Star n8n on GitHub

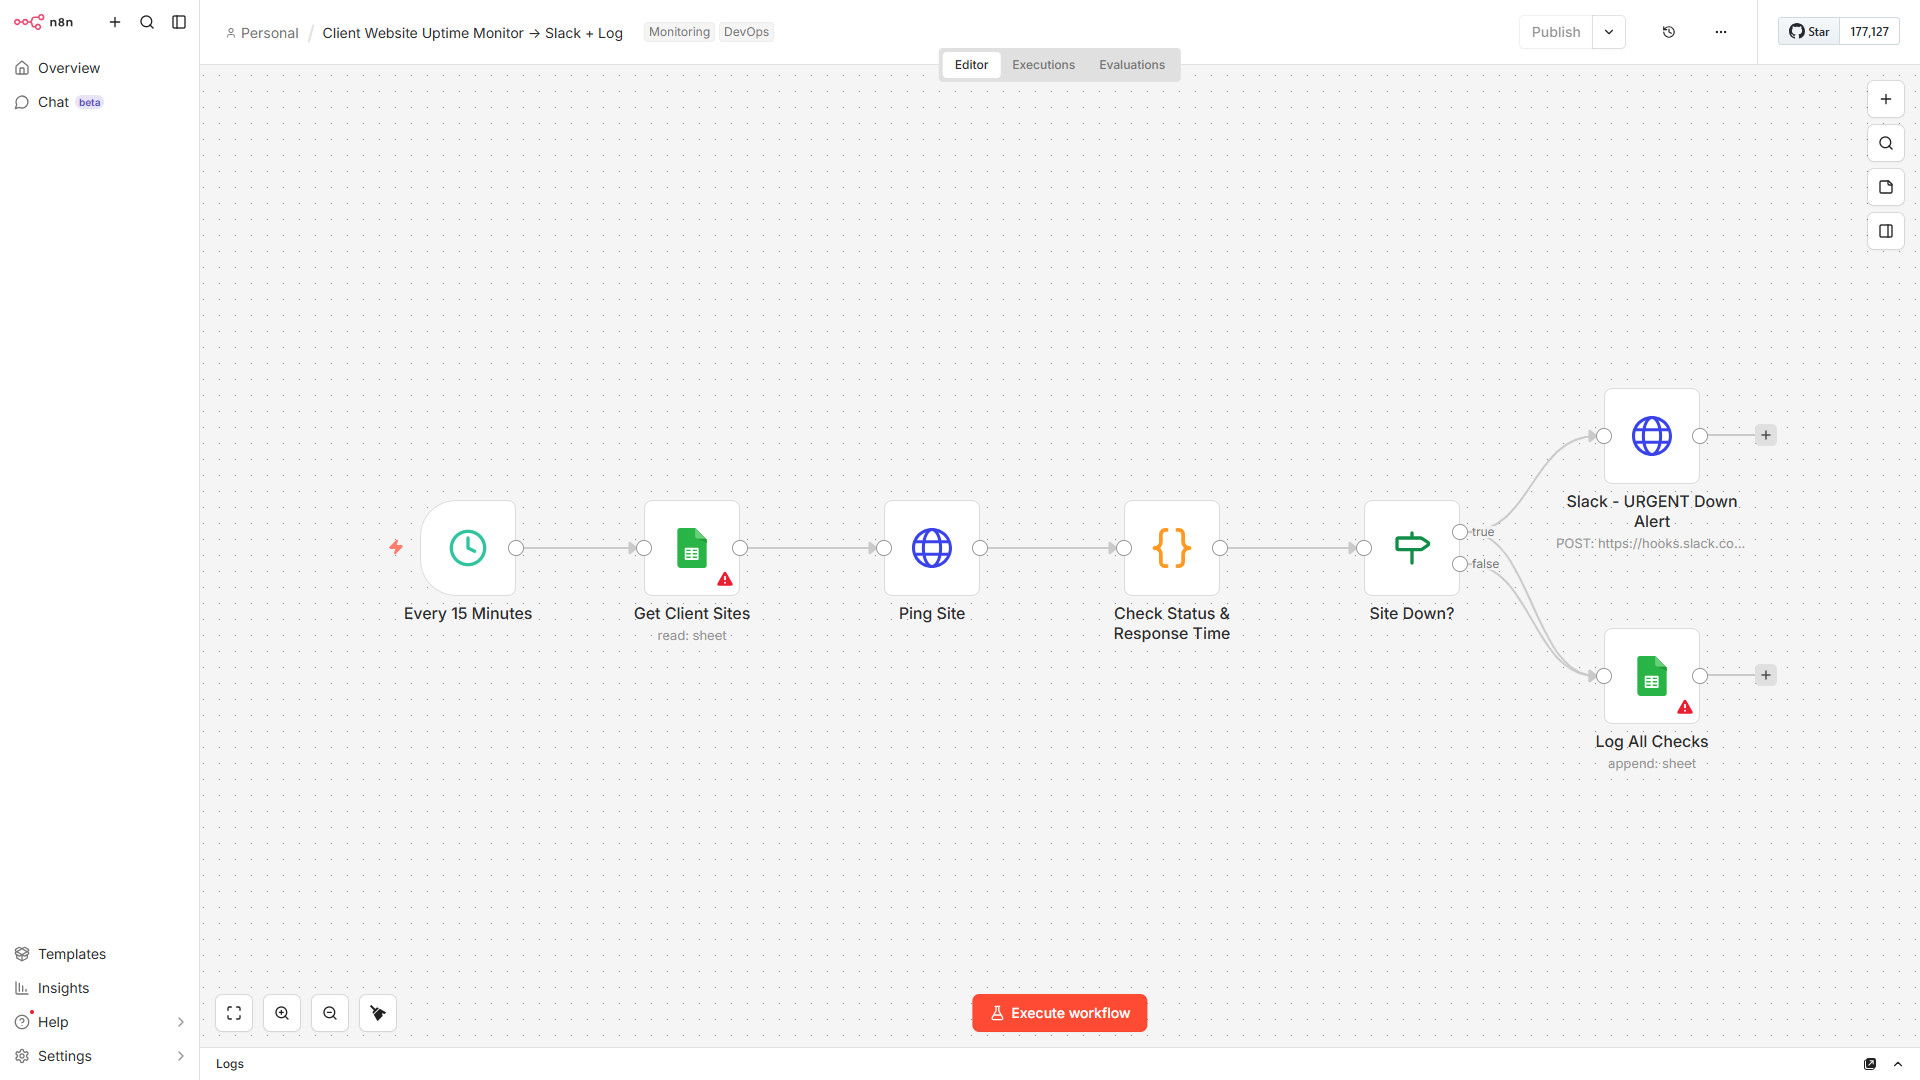[x=1807, y=31]
